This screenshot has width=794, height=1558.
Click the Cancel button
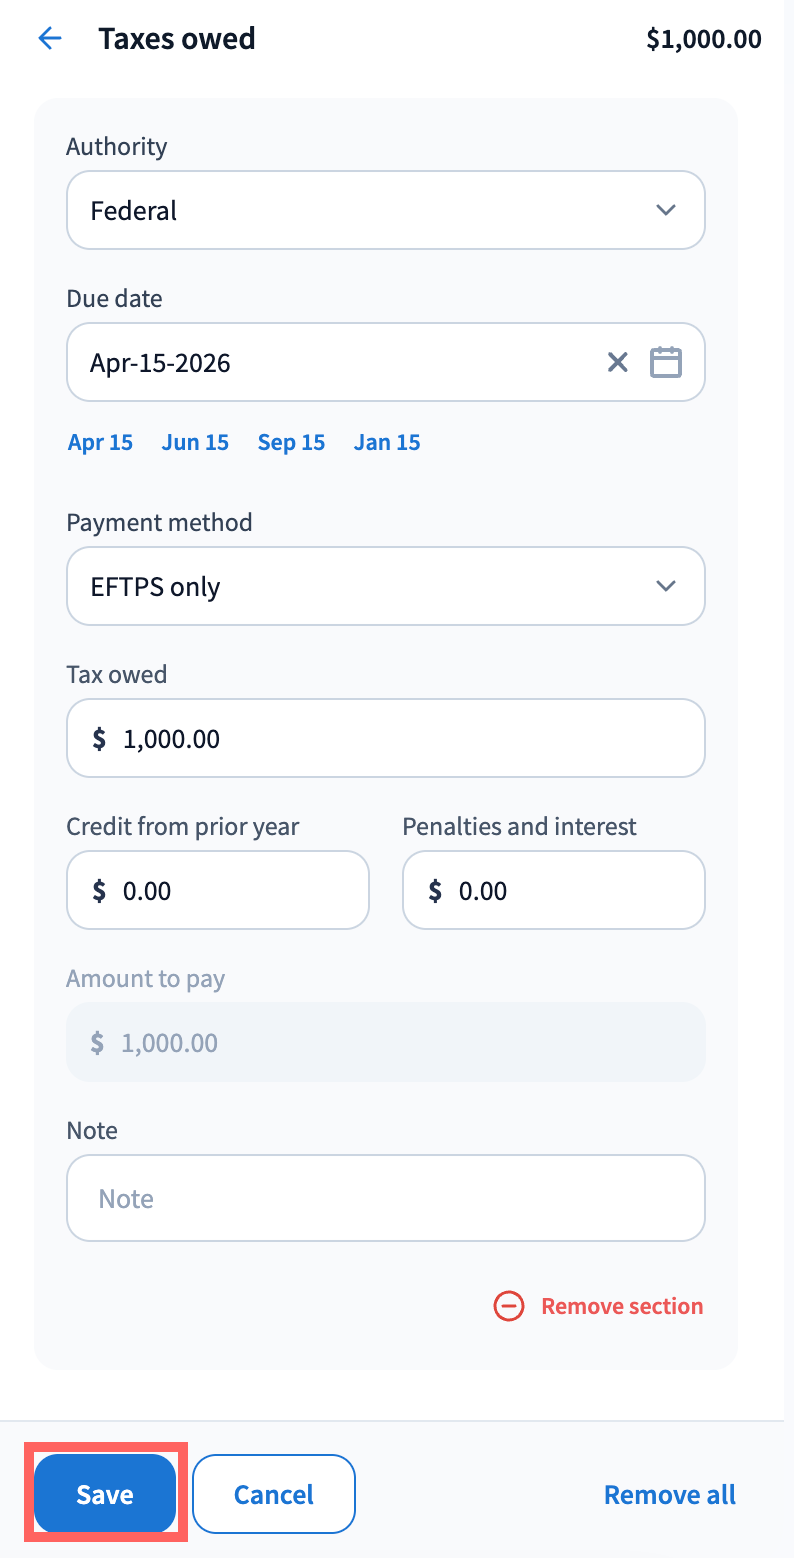coord(274,1494)
